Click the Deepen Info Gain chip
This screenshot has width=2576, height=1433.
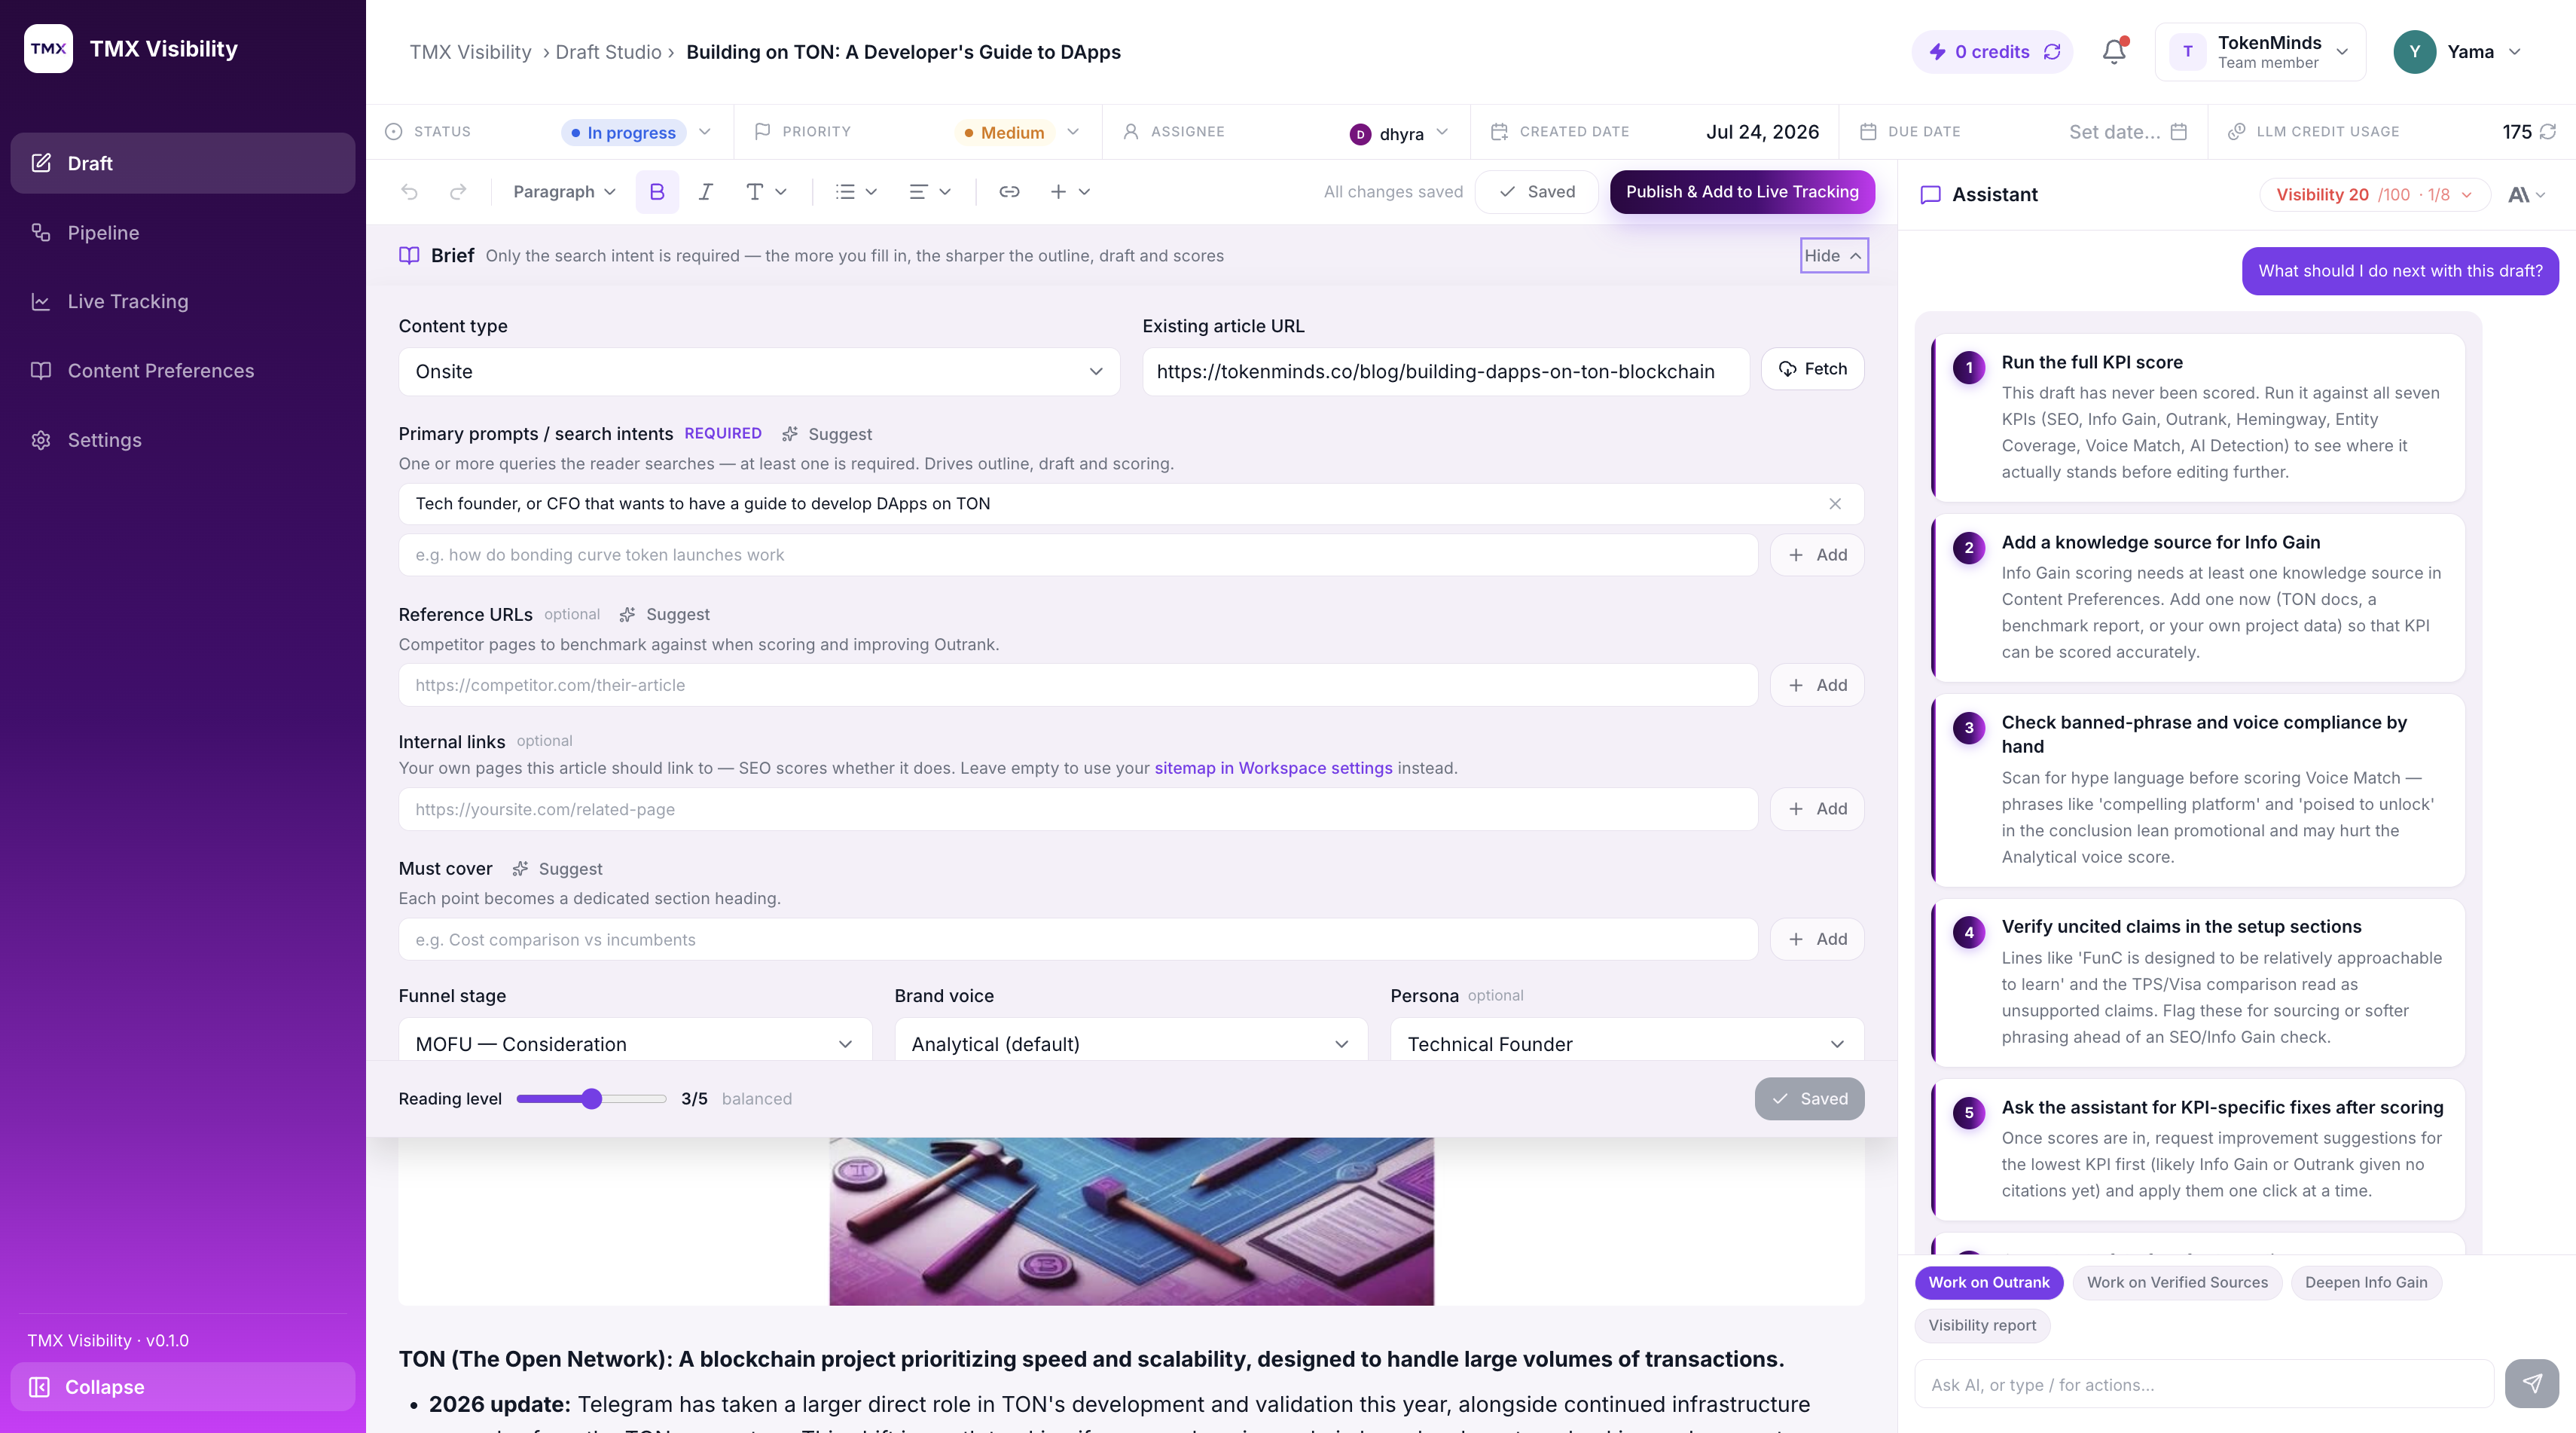point(2366,1283)
